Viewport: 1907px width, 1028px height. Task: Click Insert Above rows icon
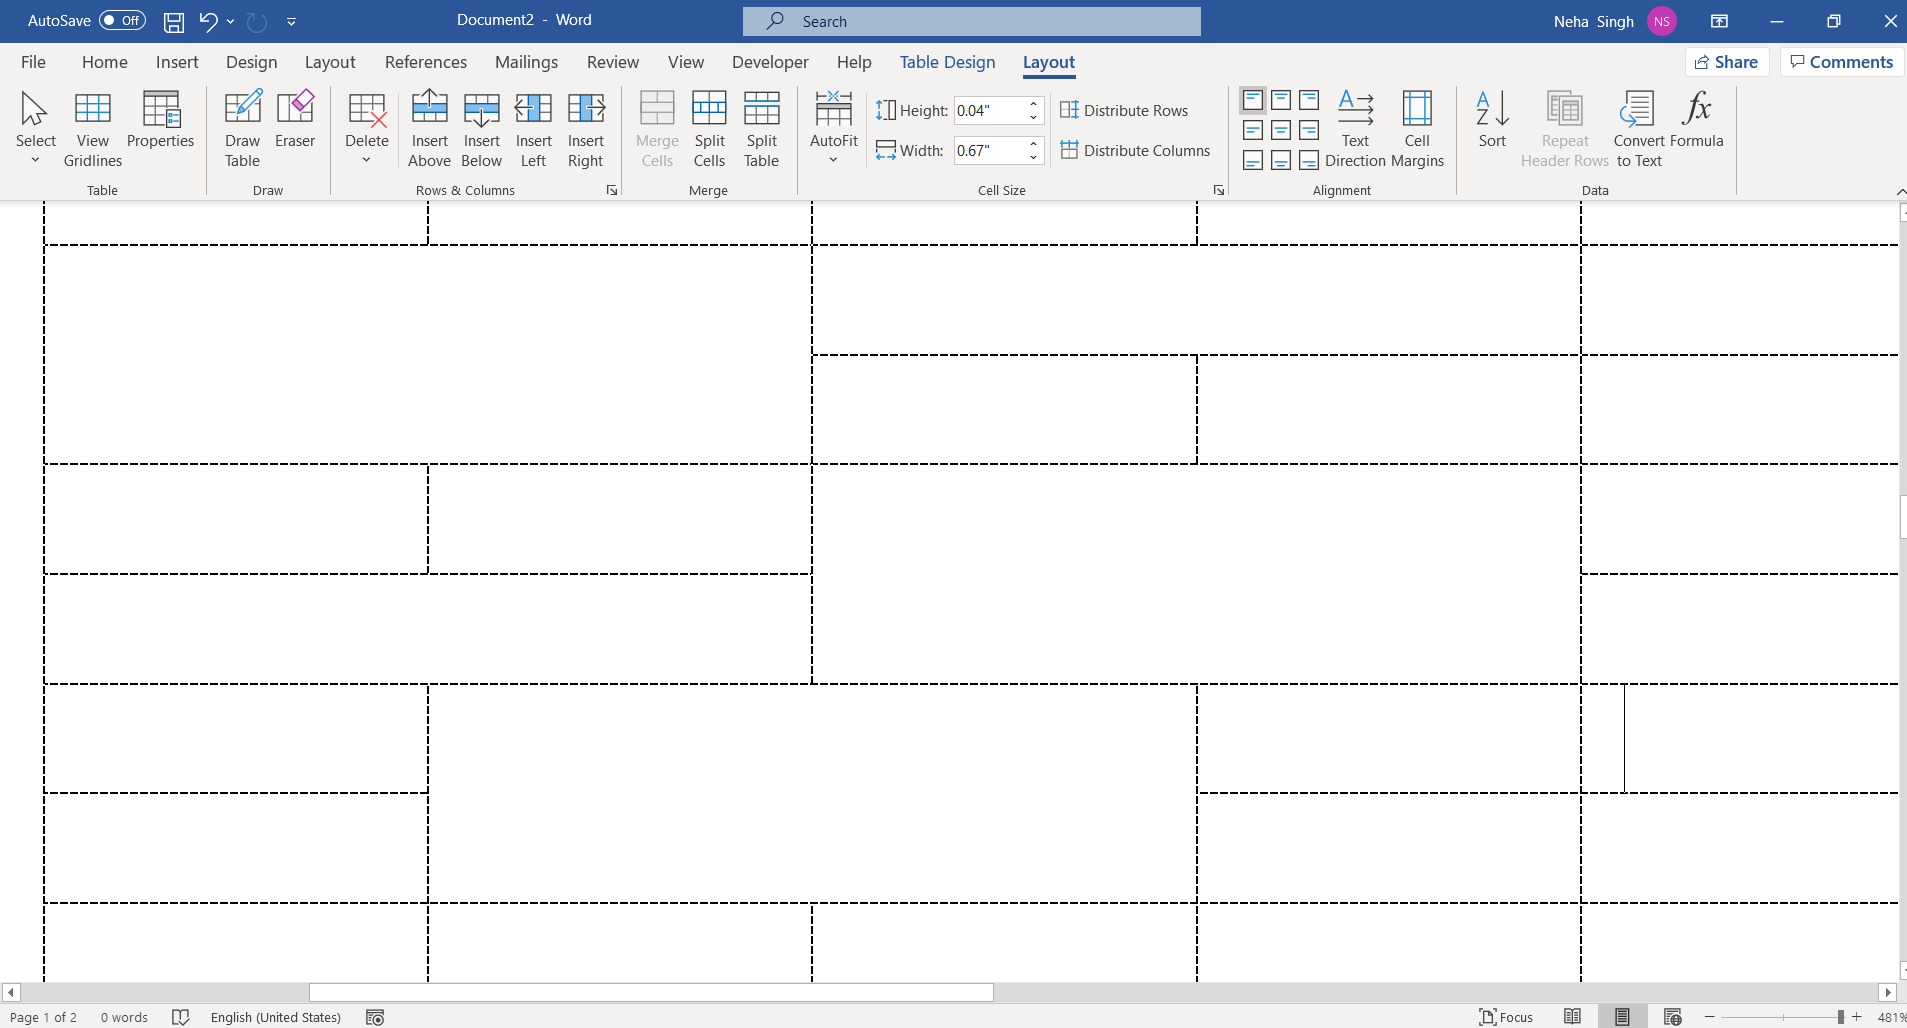point(430,129)
